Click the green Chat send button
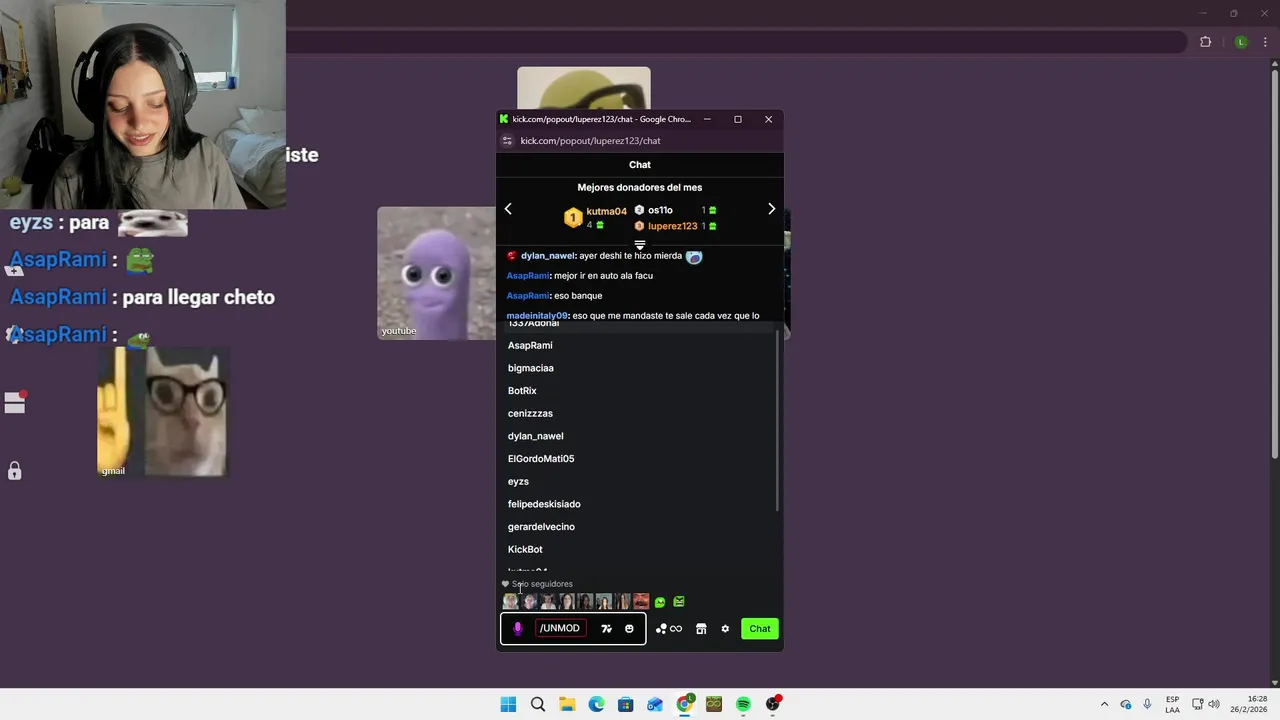The image size is (1280, 720). (x=760, y=629)
